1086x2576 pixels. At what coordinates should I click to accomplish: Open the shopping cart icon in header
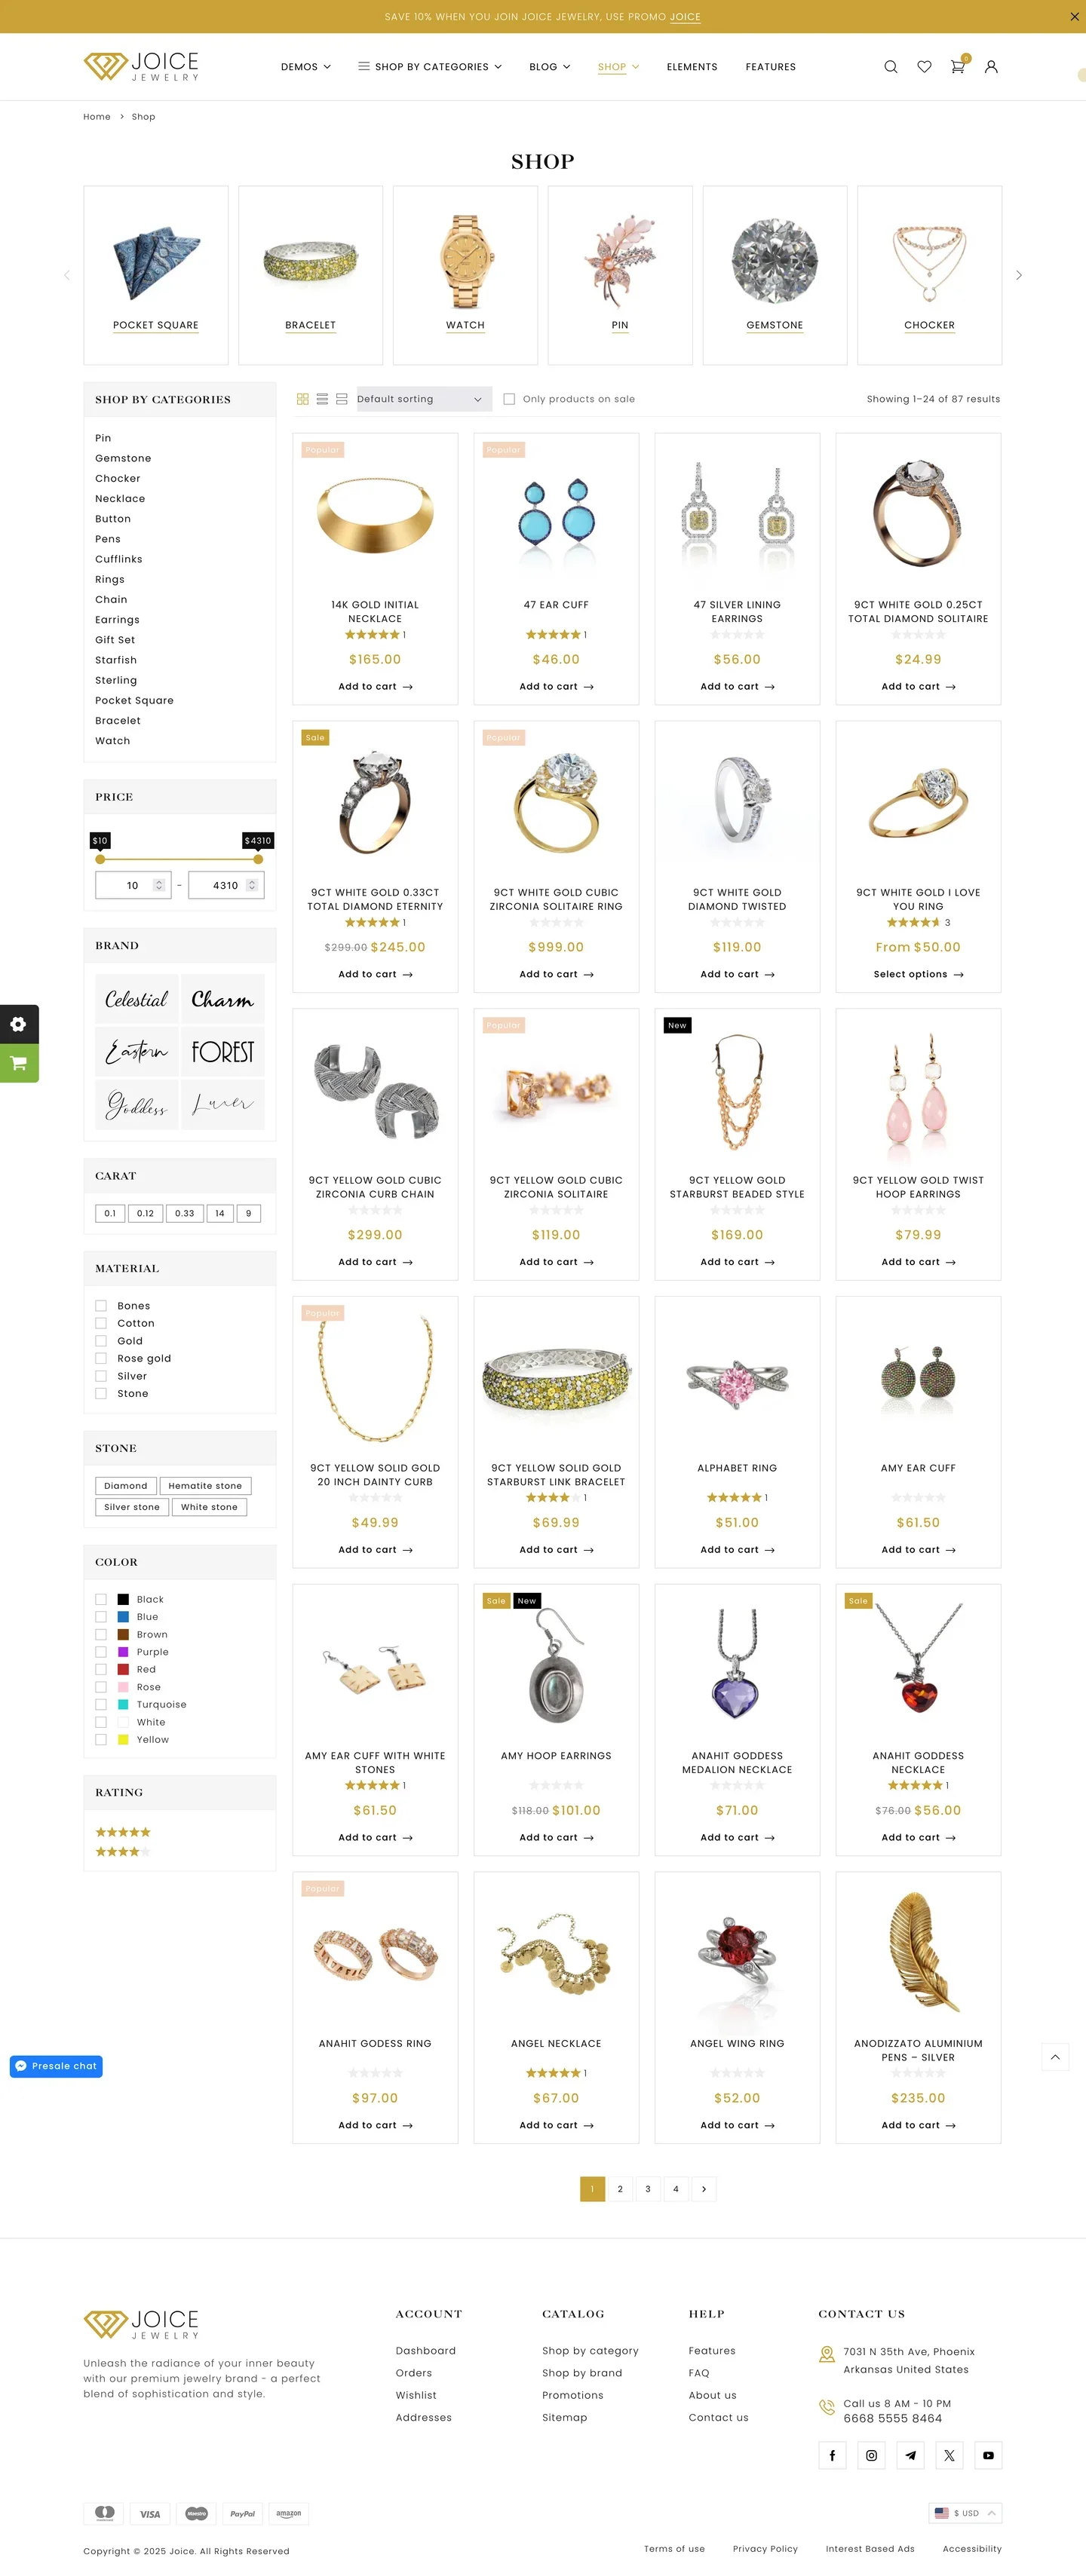click(958, 66)
